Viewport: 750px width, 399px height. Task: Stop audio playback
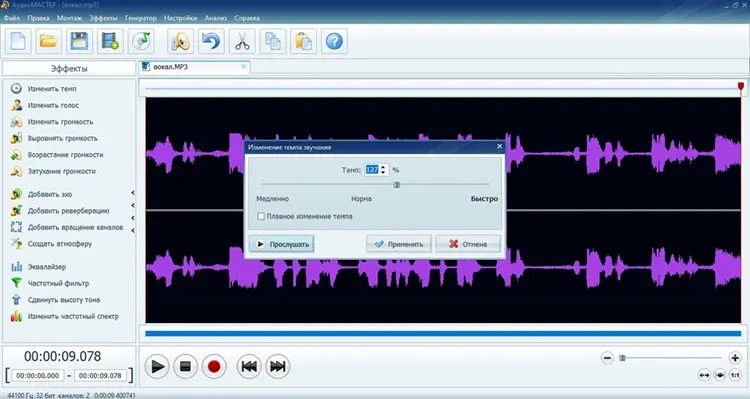(185, 366)
